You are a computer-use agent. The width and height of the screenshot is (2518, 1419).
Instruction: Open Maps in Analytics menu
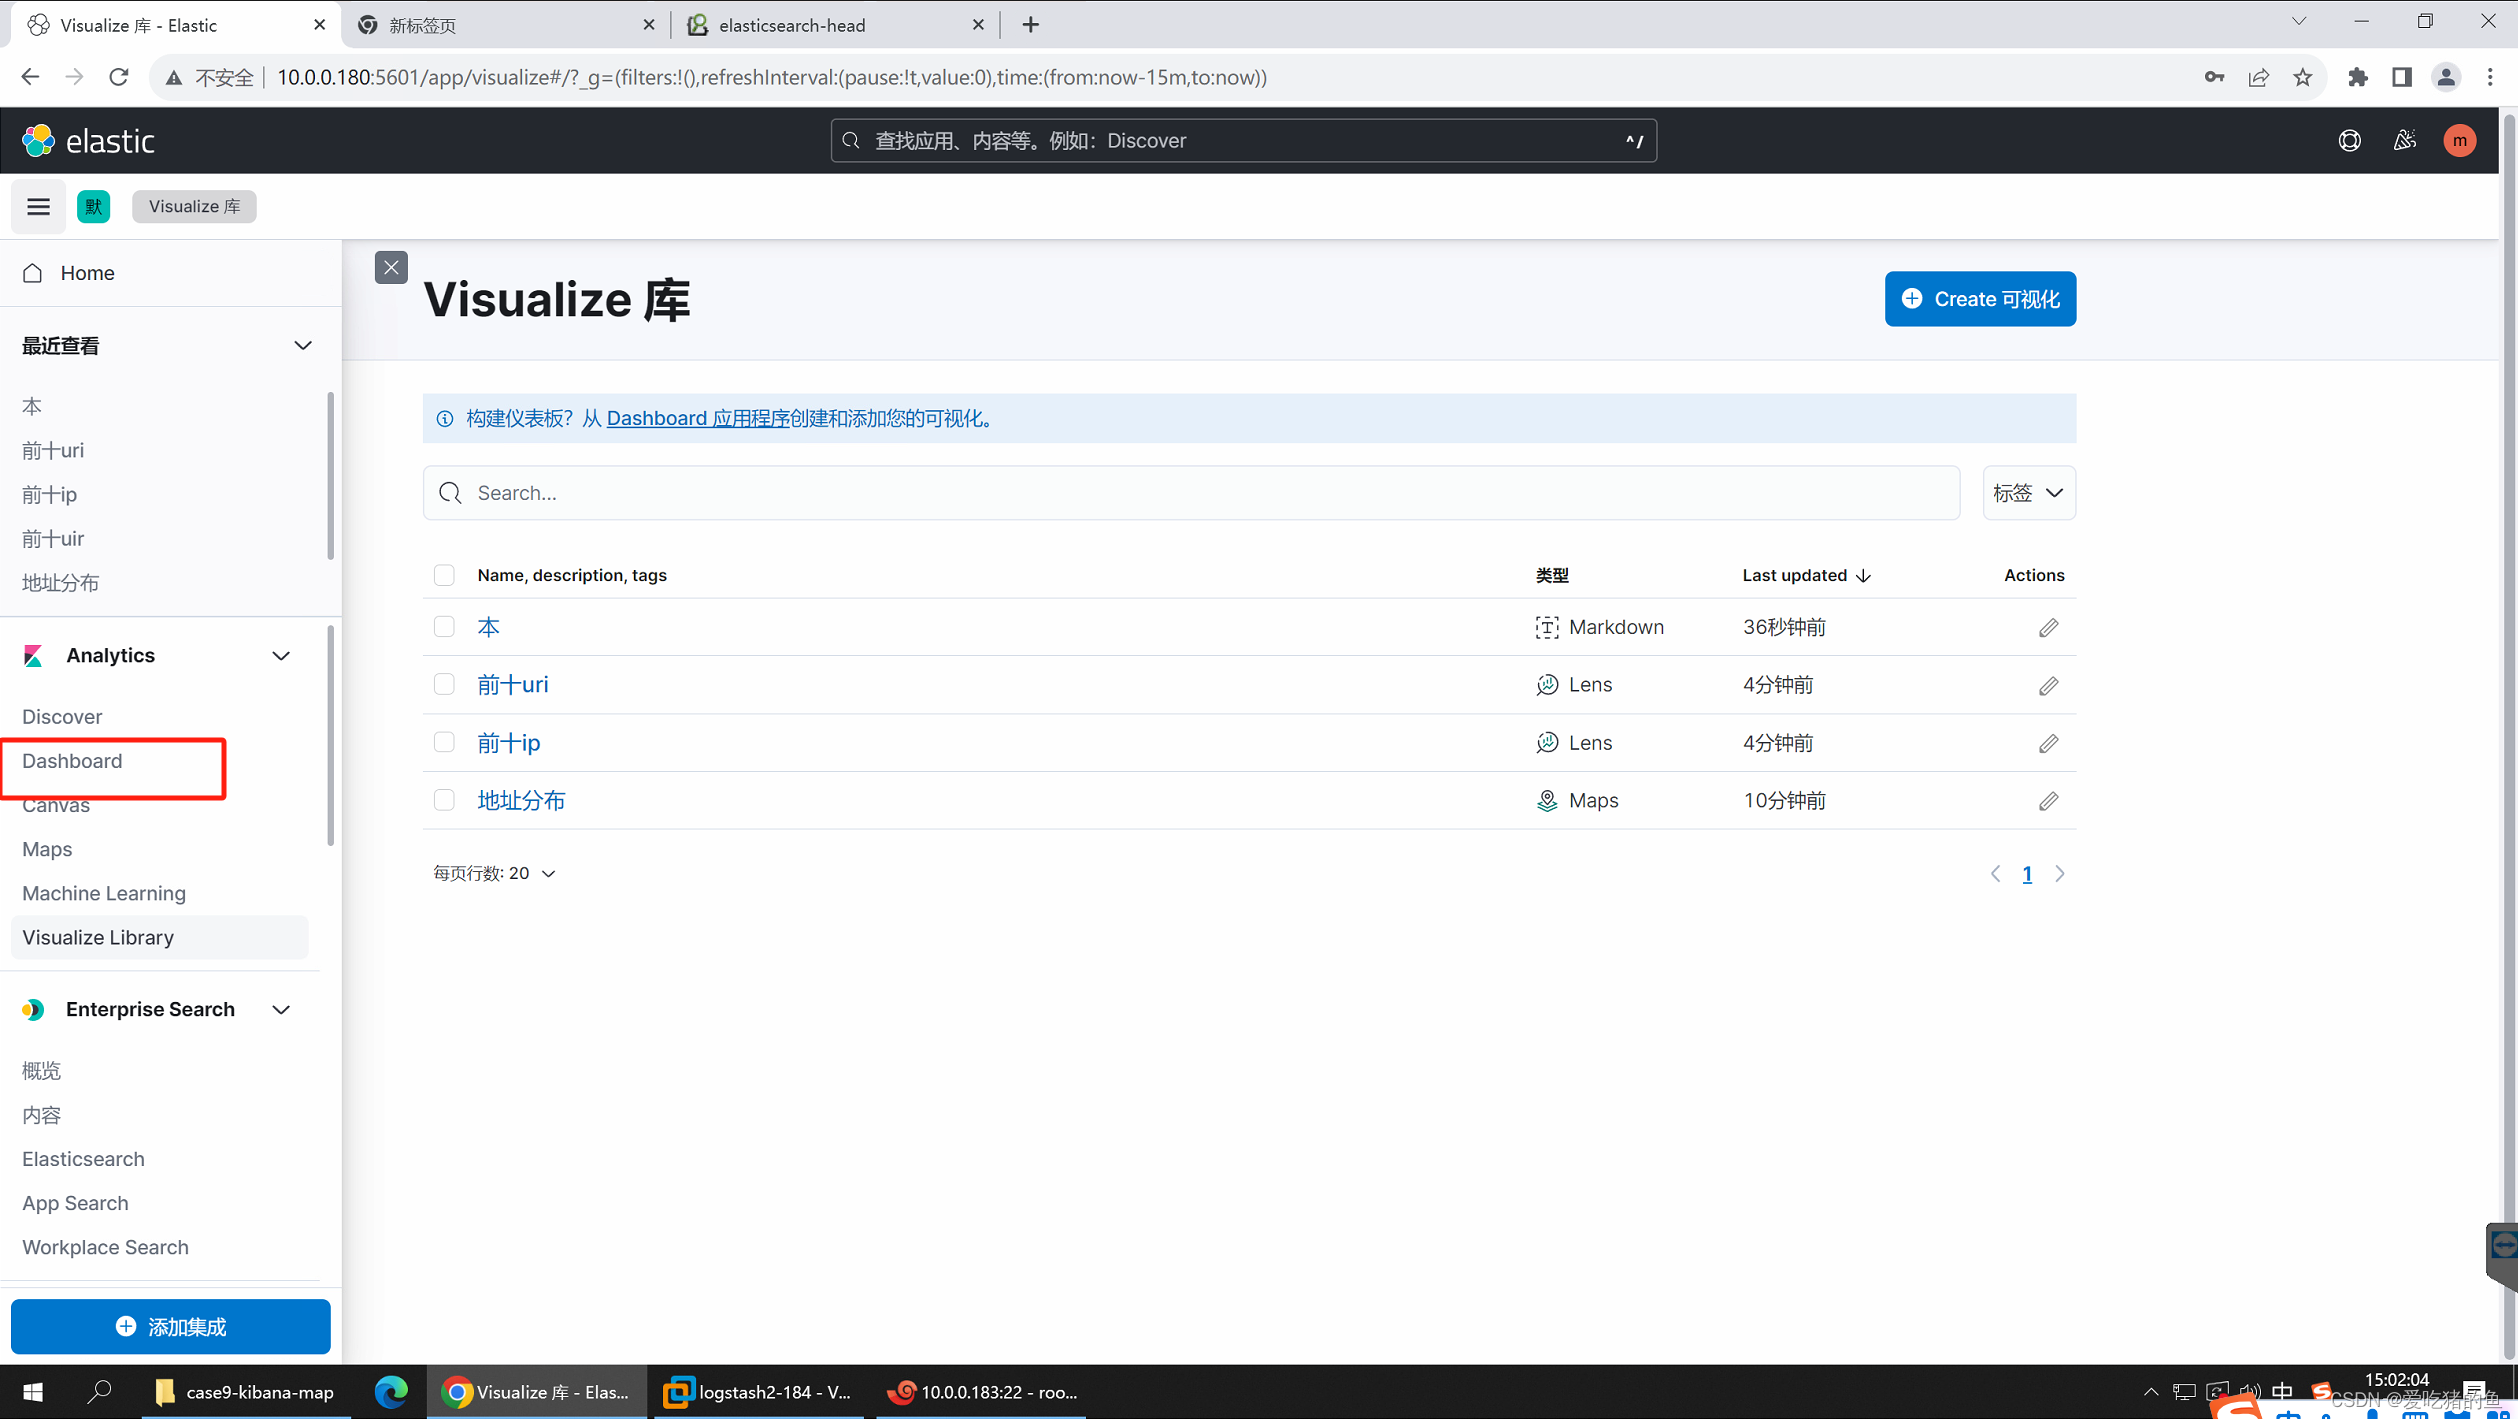tap(47, 849)
